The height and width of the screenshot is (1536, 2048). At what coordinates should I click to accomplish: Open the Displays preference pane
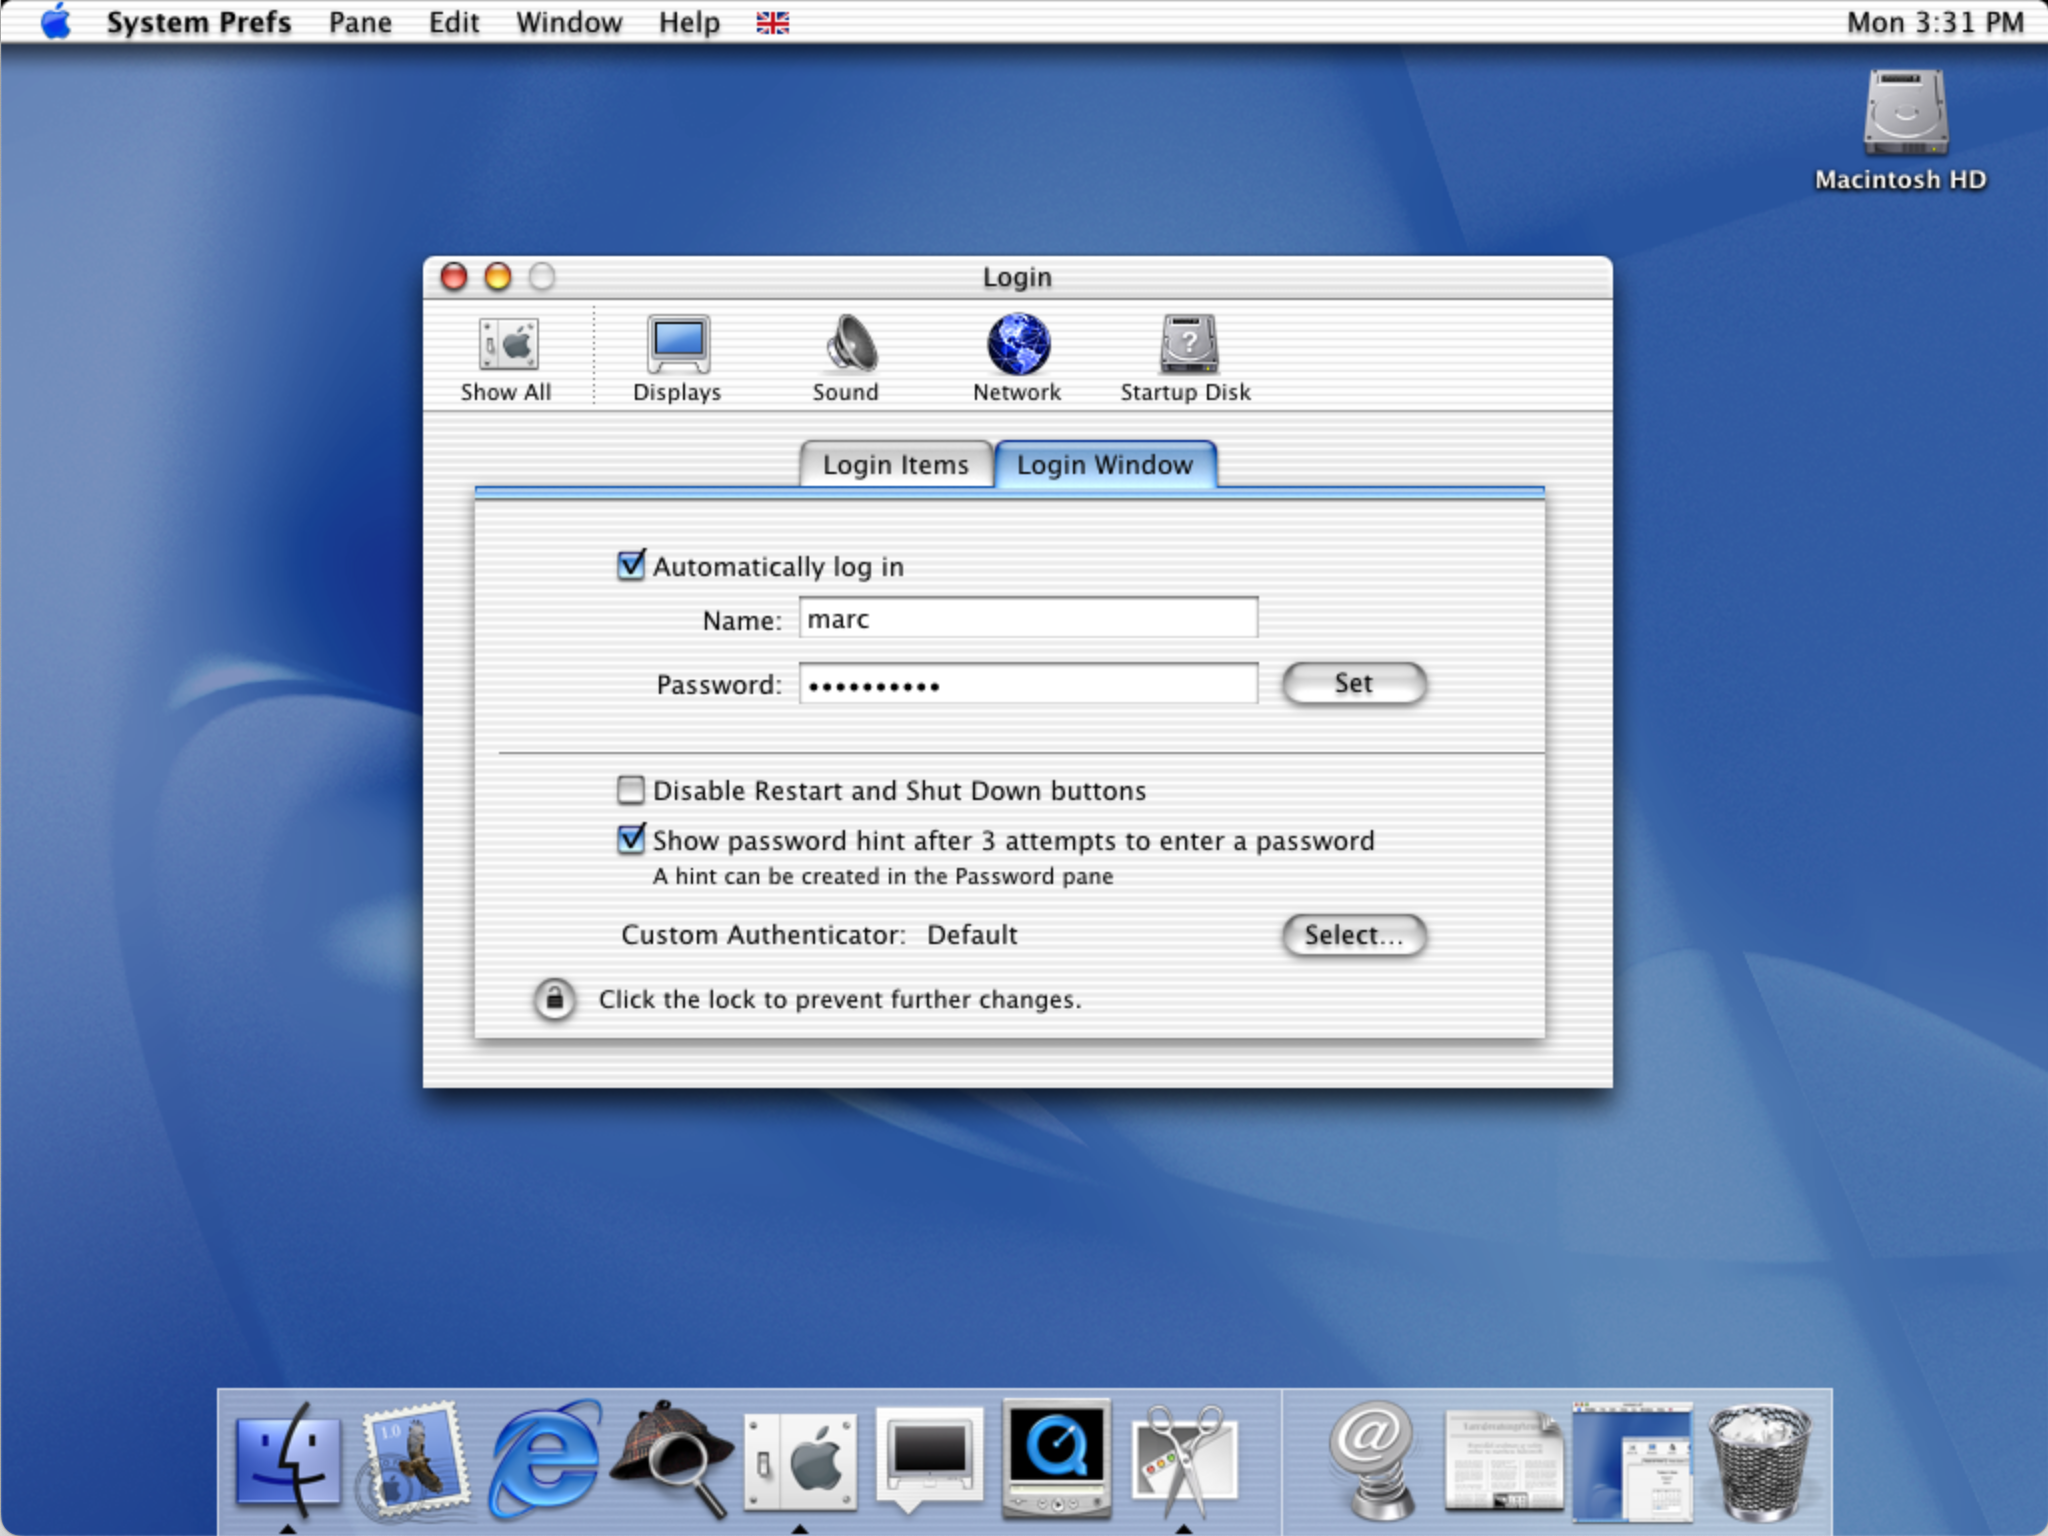click(677, 359)
